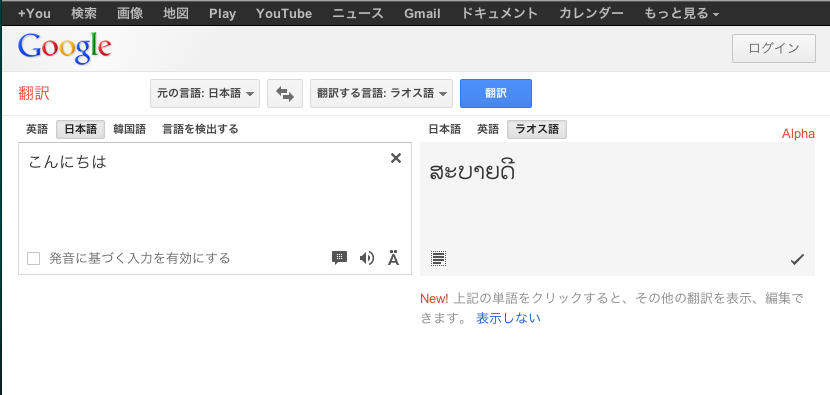Click the speech bubble example usage icon
830x395 pixels.
(339, 258)
